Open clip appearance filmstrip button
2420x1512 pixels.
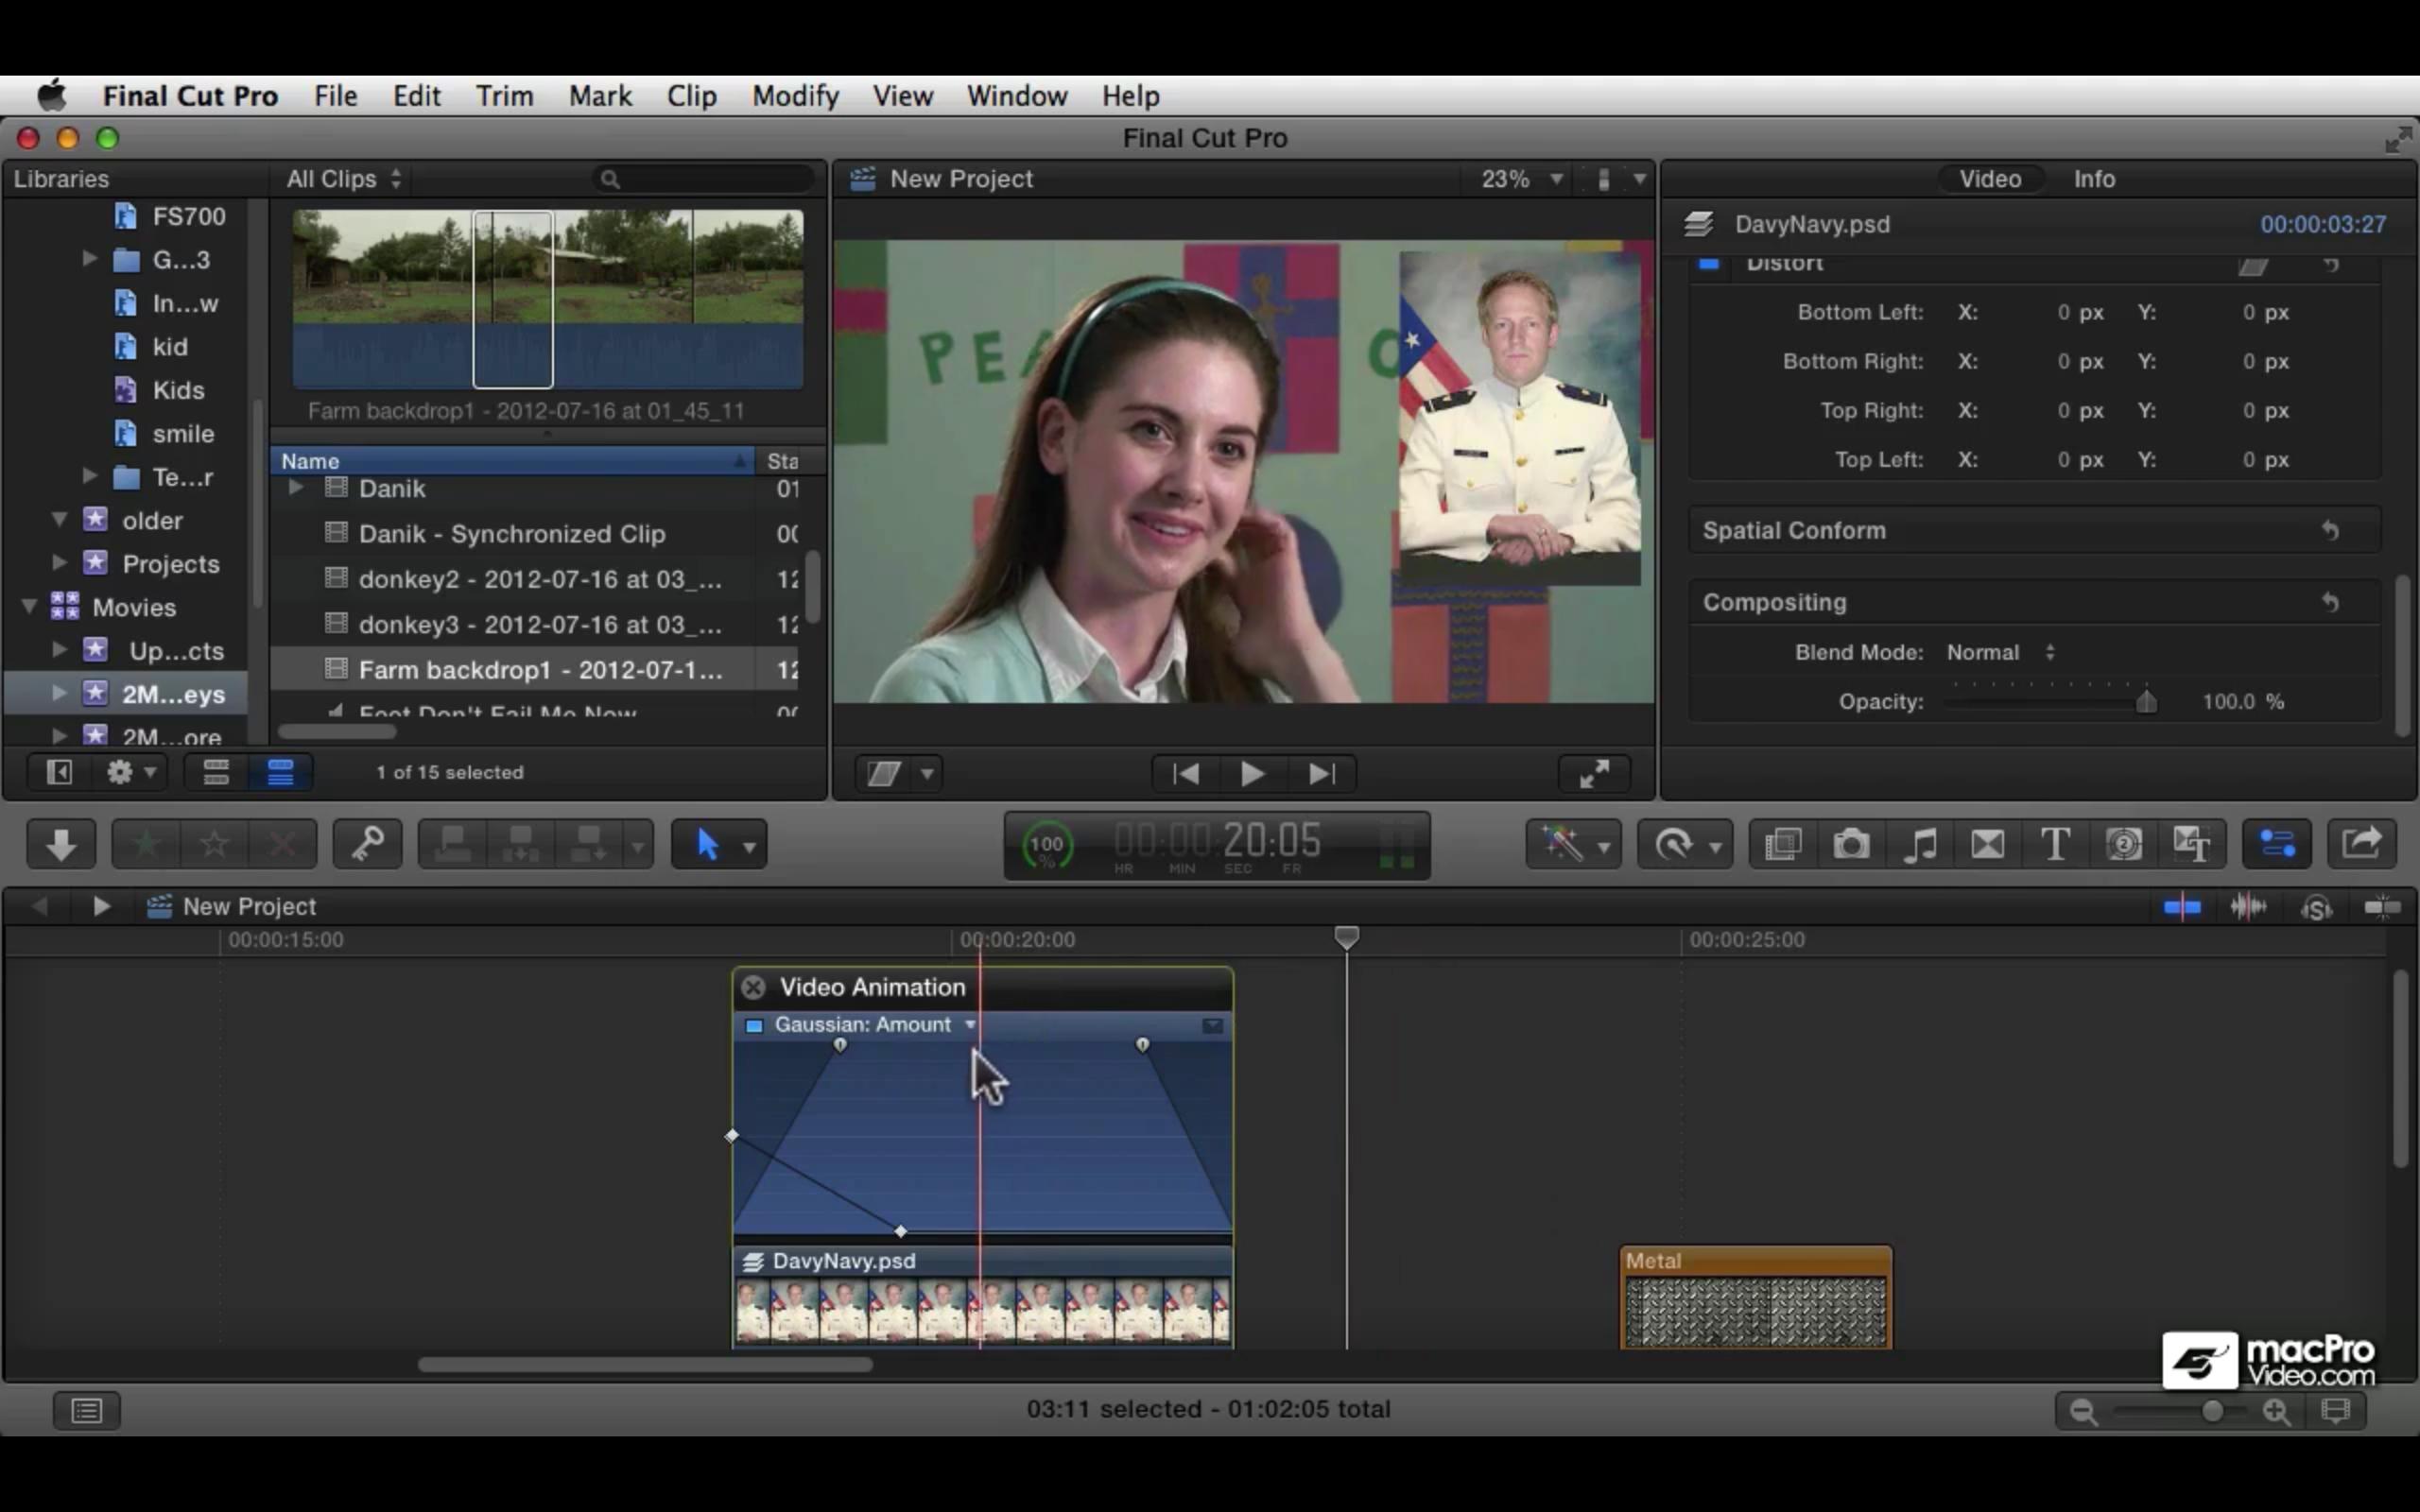pyautogui.click(x=2335, y=1411)
